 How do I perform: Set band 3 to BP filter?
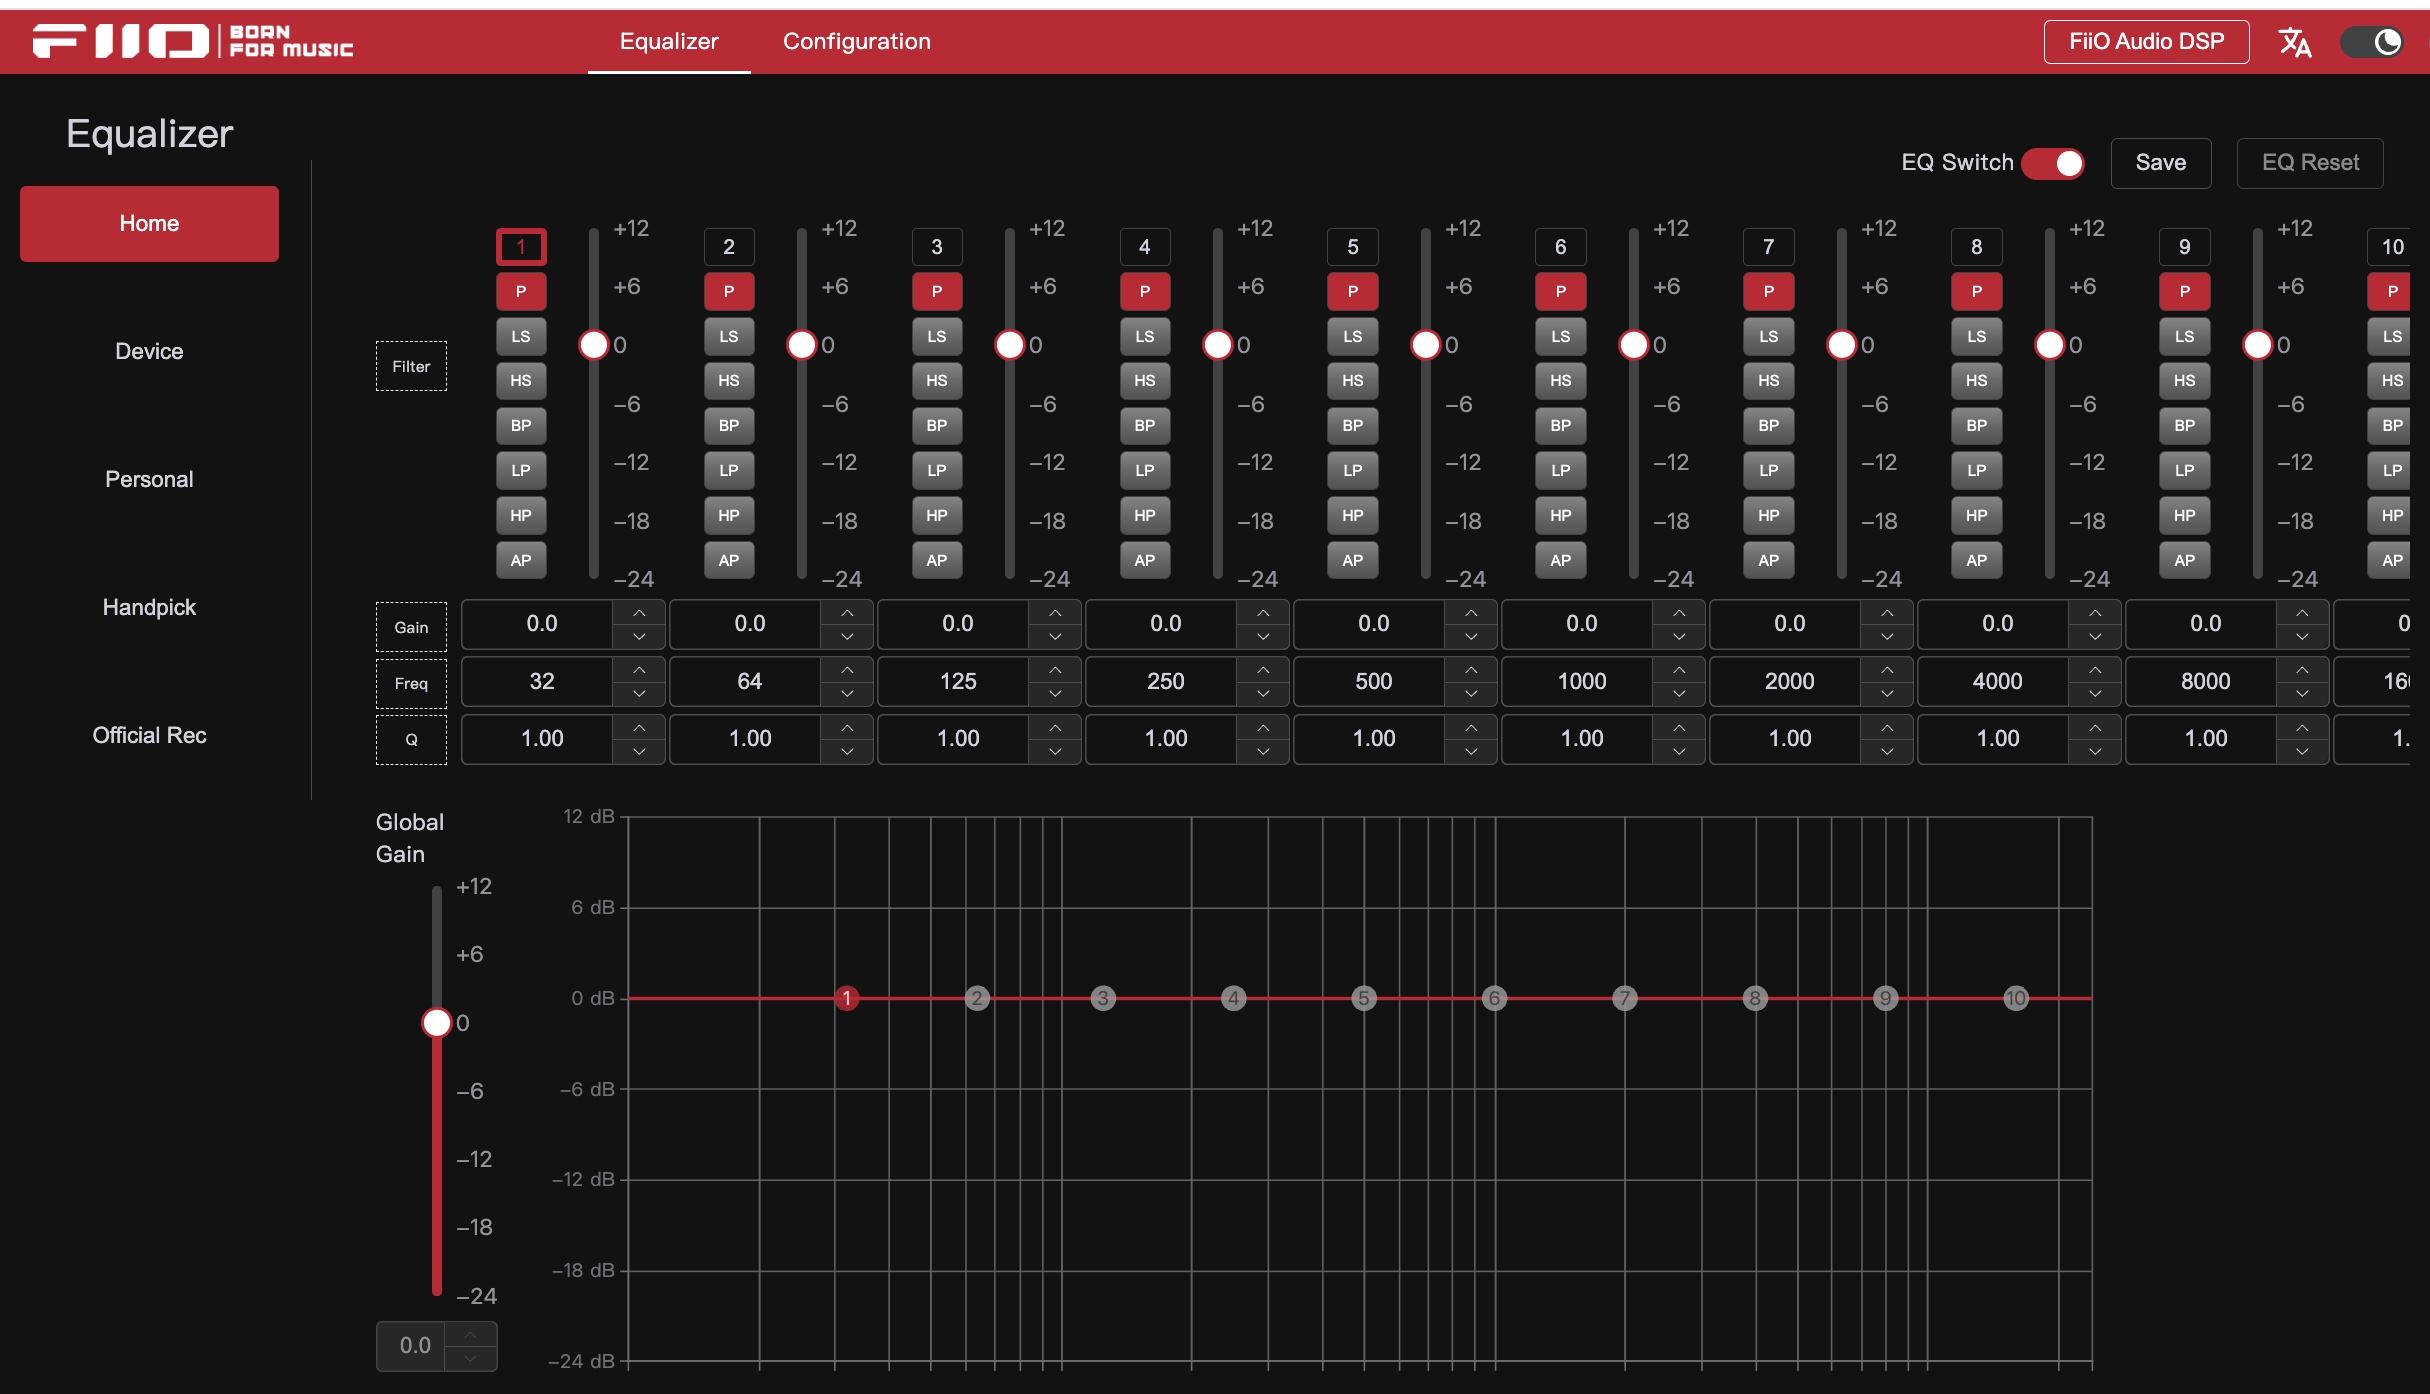click(x=937, y=426)
